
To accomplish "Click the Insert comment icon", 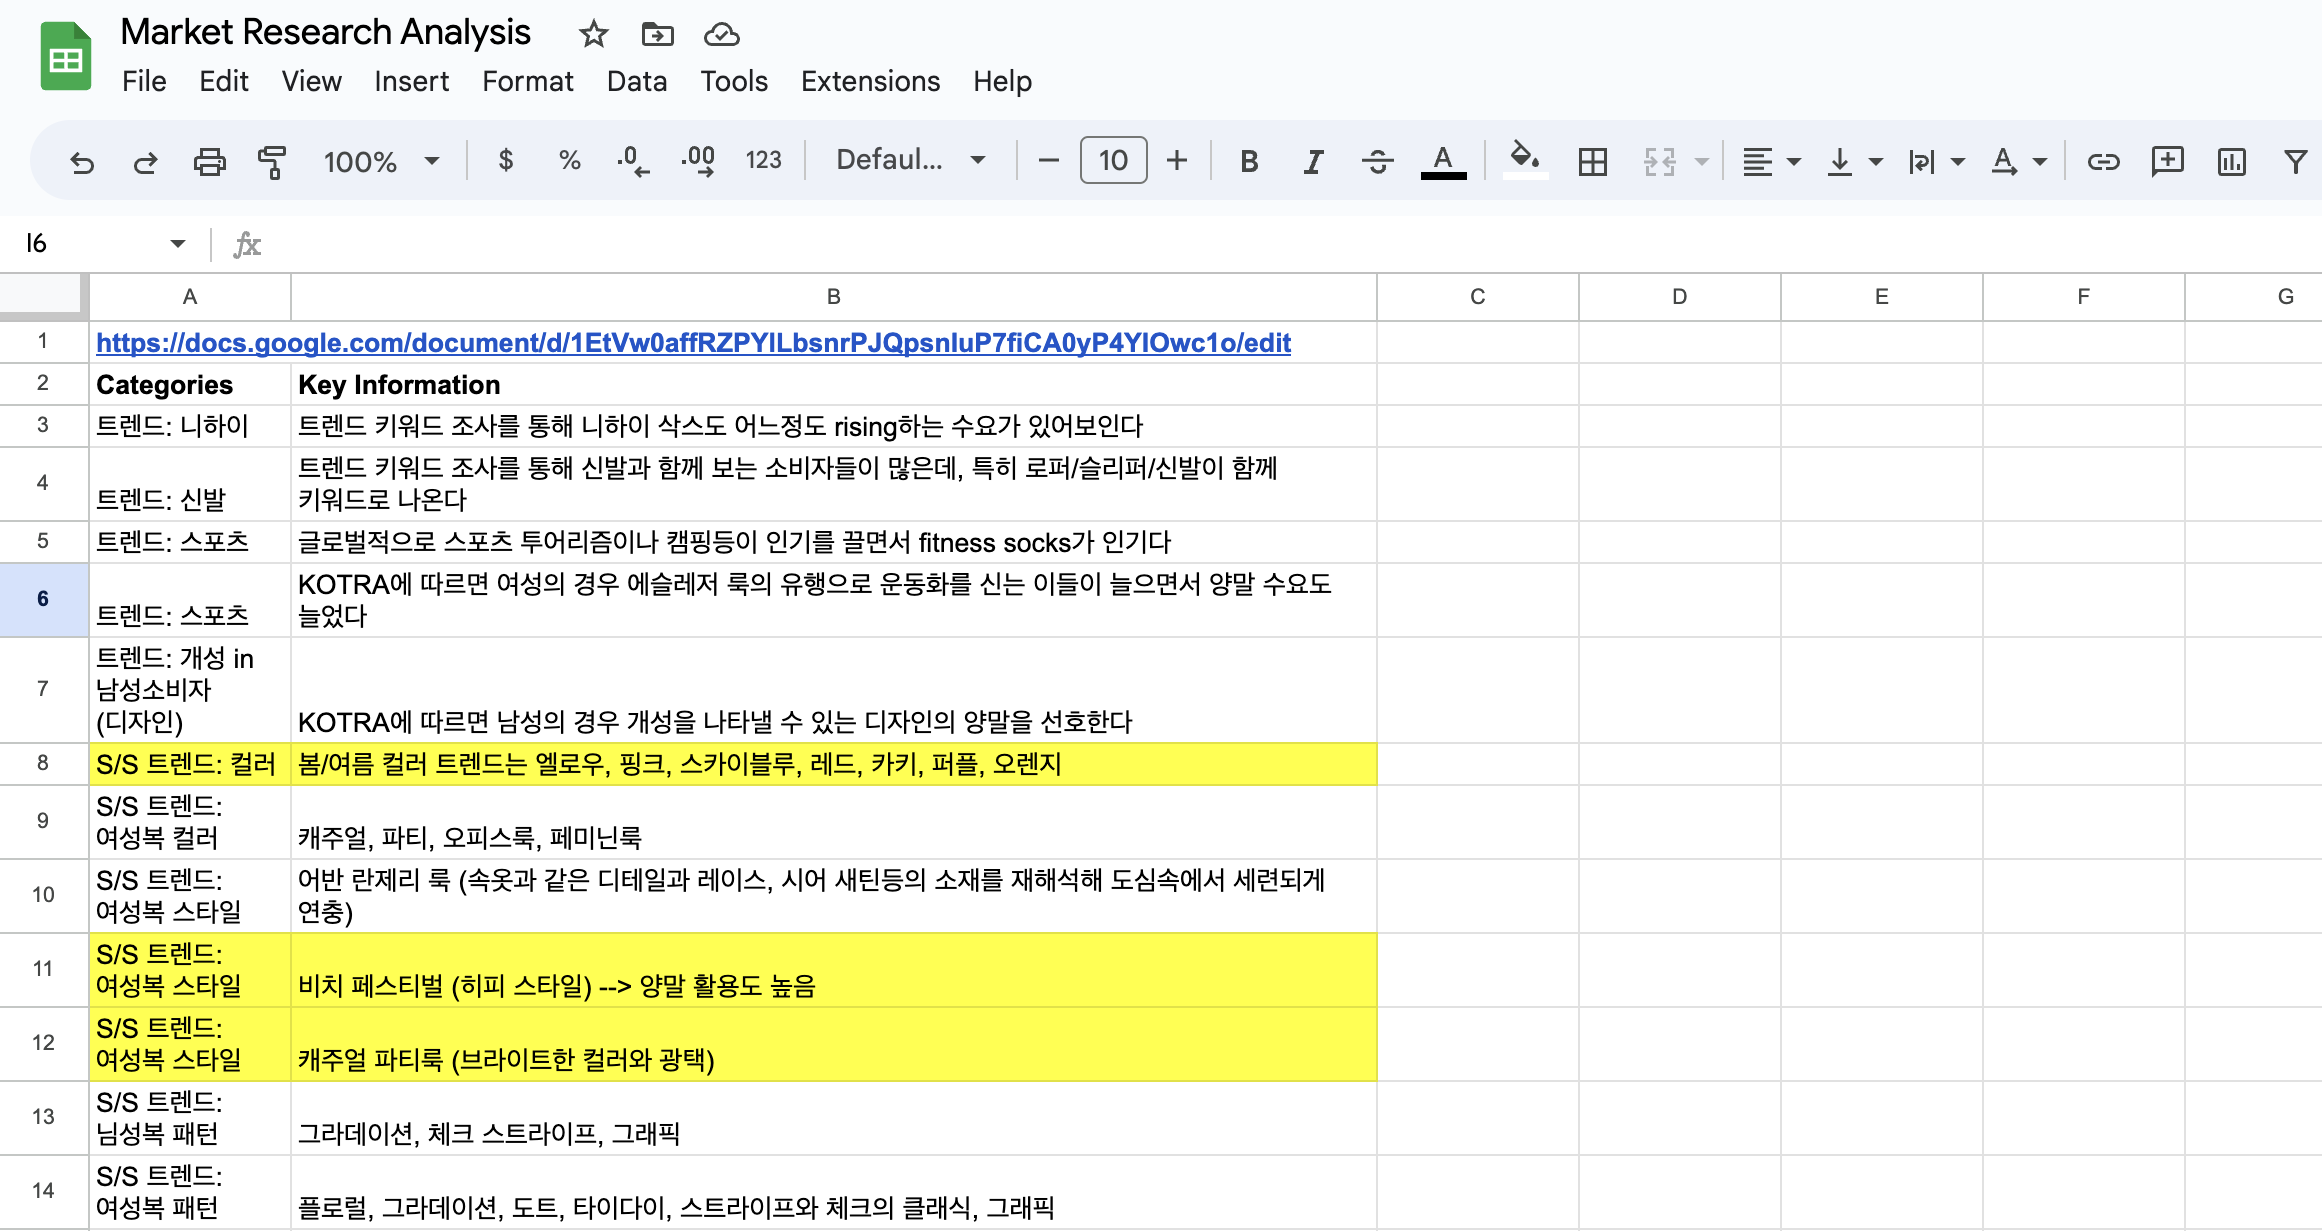I will [x=2167, y=161].
